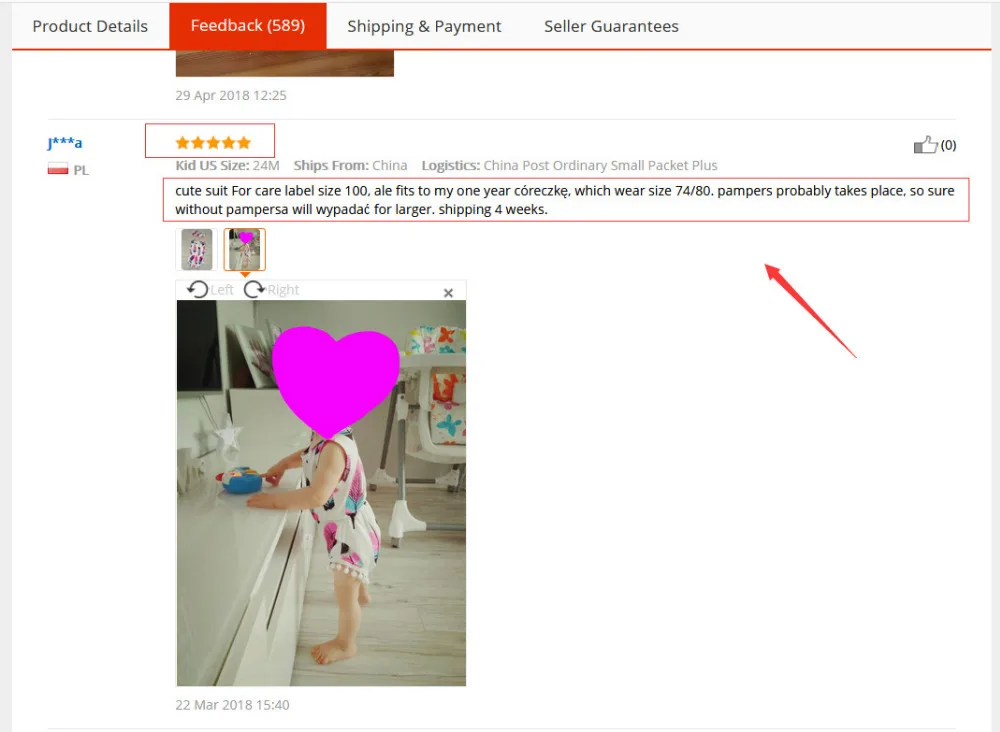Click the Poland flag icon
Screen dimensions: 1000x732
(x=57, y=169)
